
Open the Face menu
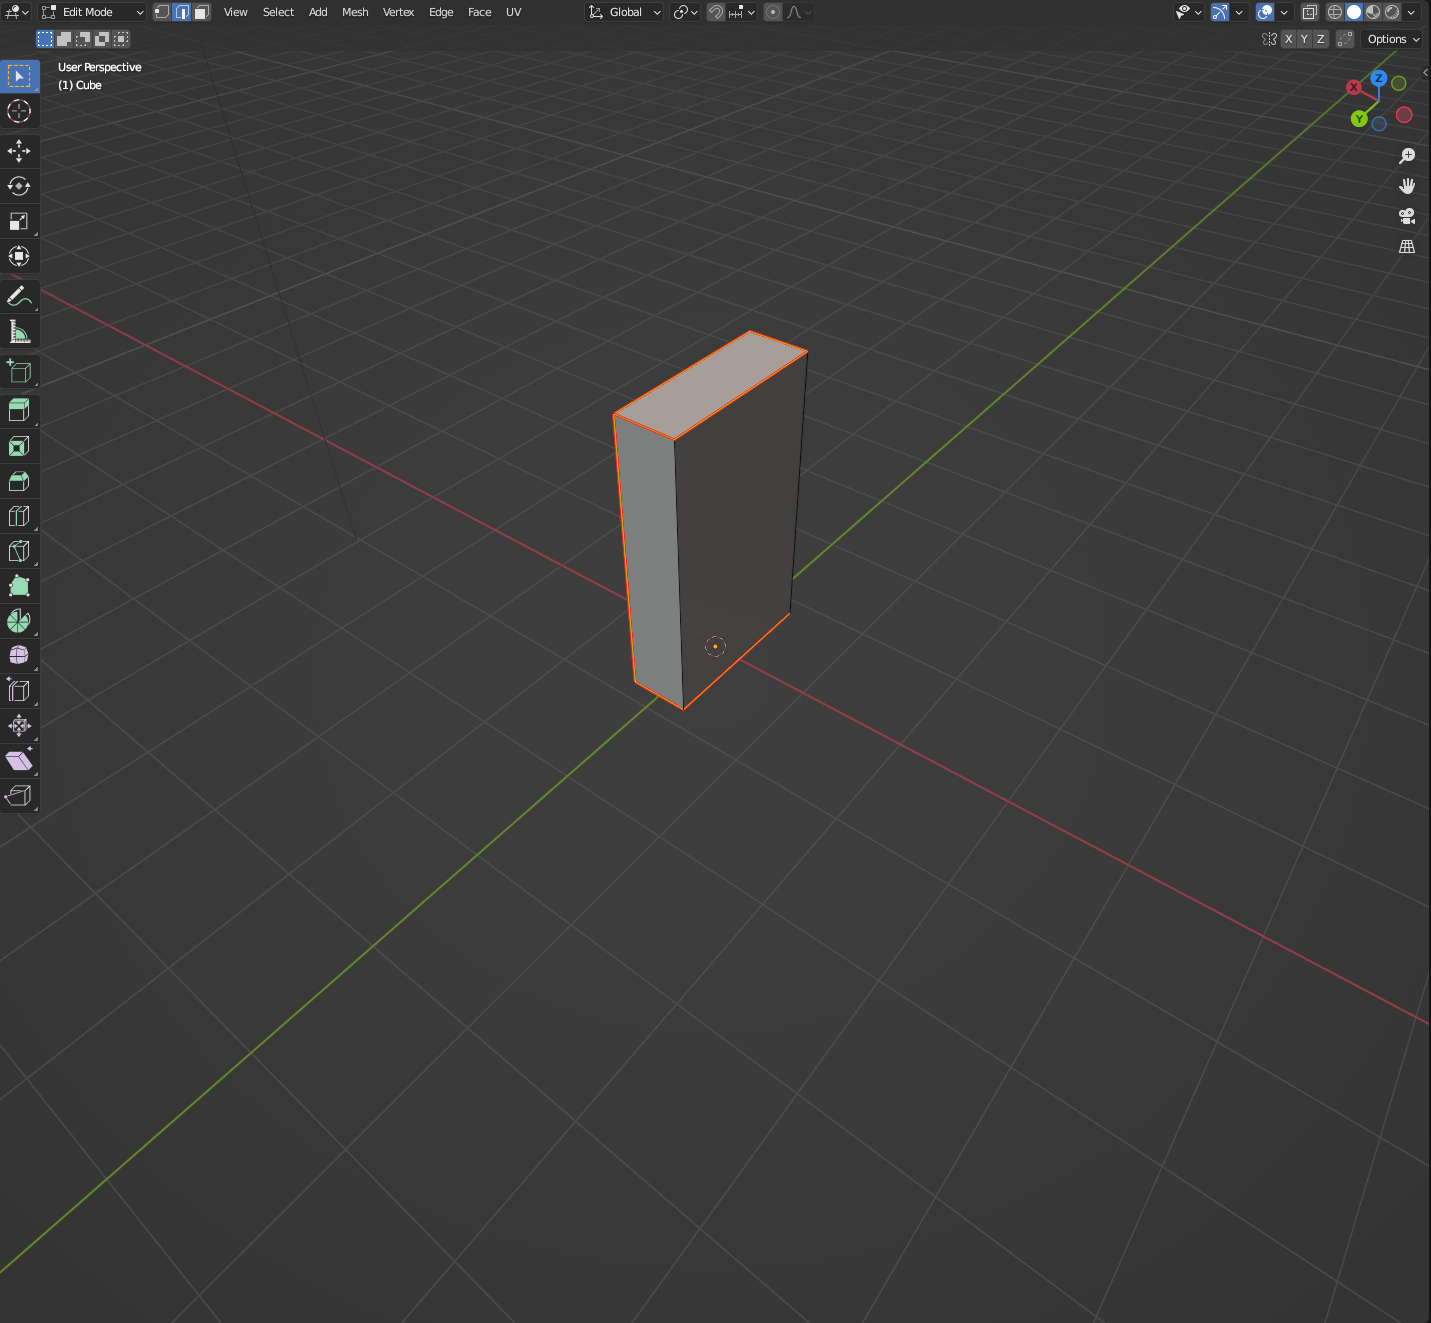coord(480,12)
